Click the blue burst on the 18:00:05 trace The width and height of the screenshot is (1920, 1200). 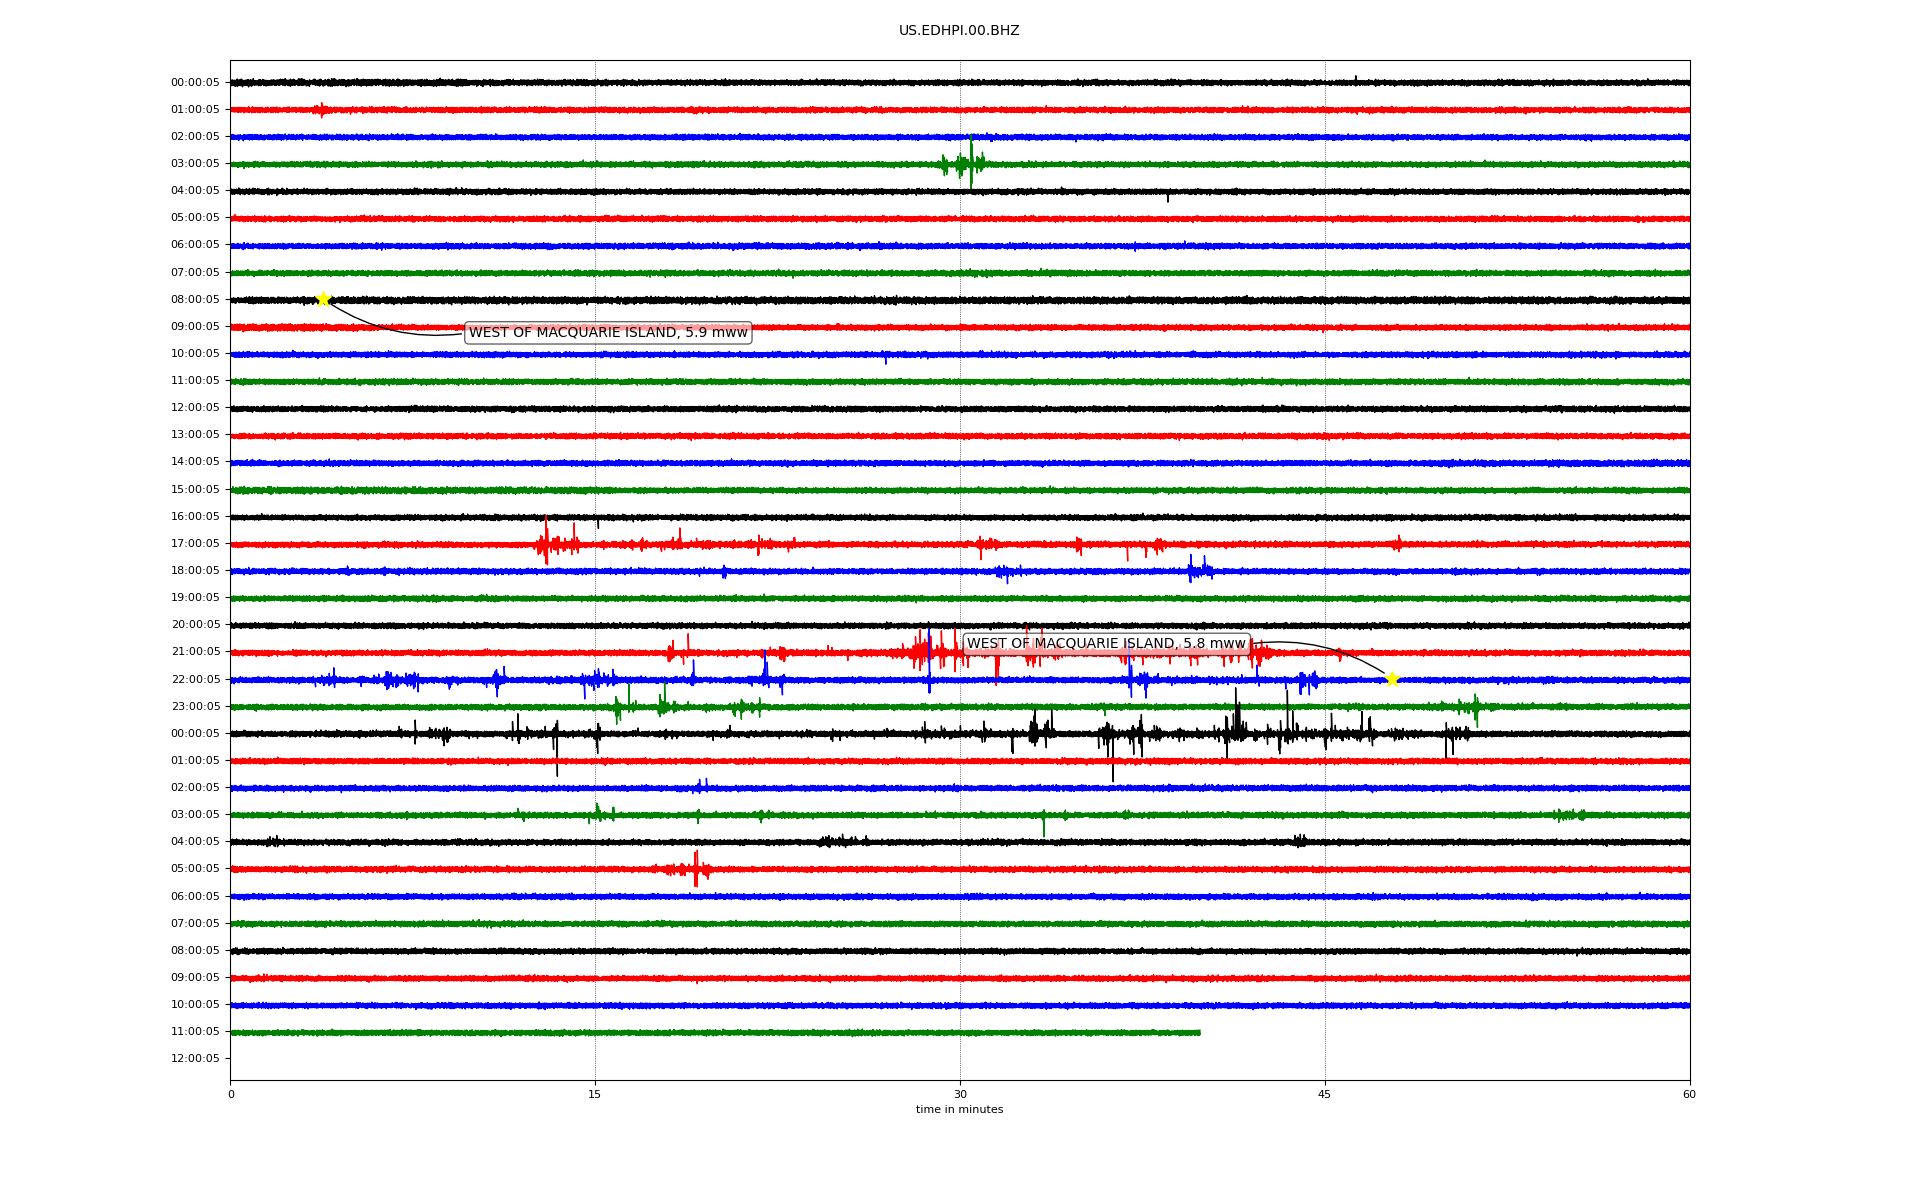(x=1198, y=570)
